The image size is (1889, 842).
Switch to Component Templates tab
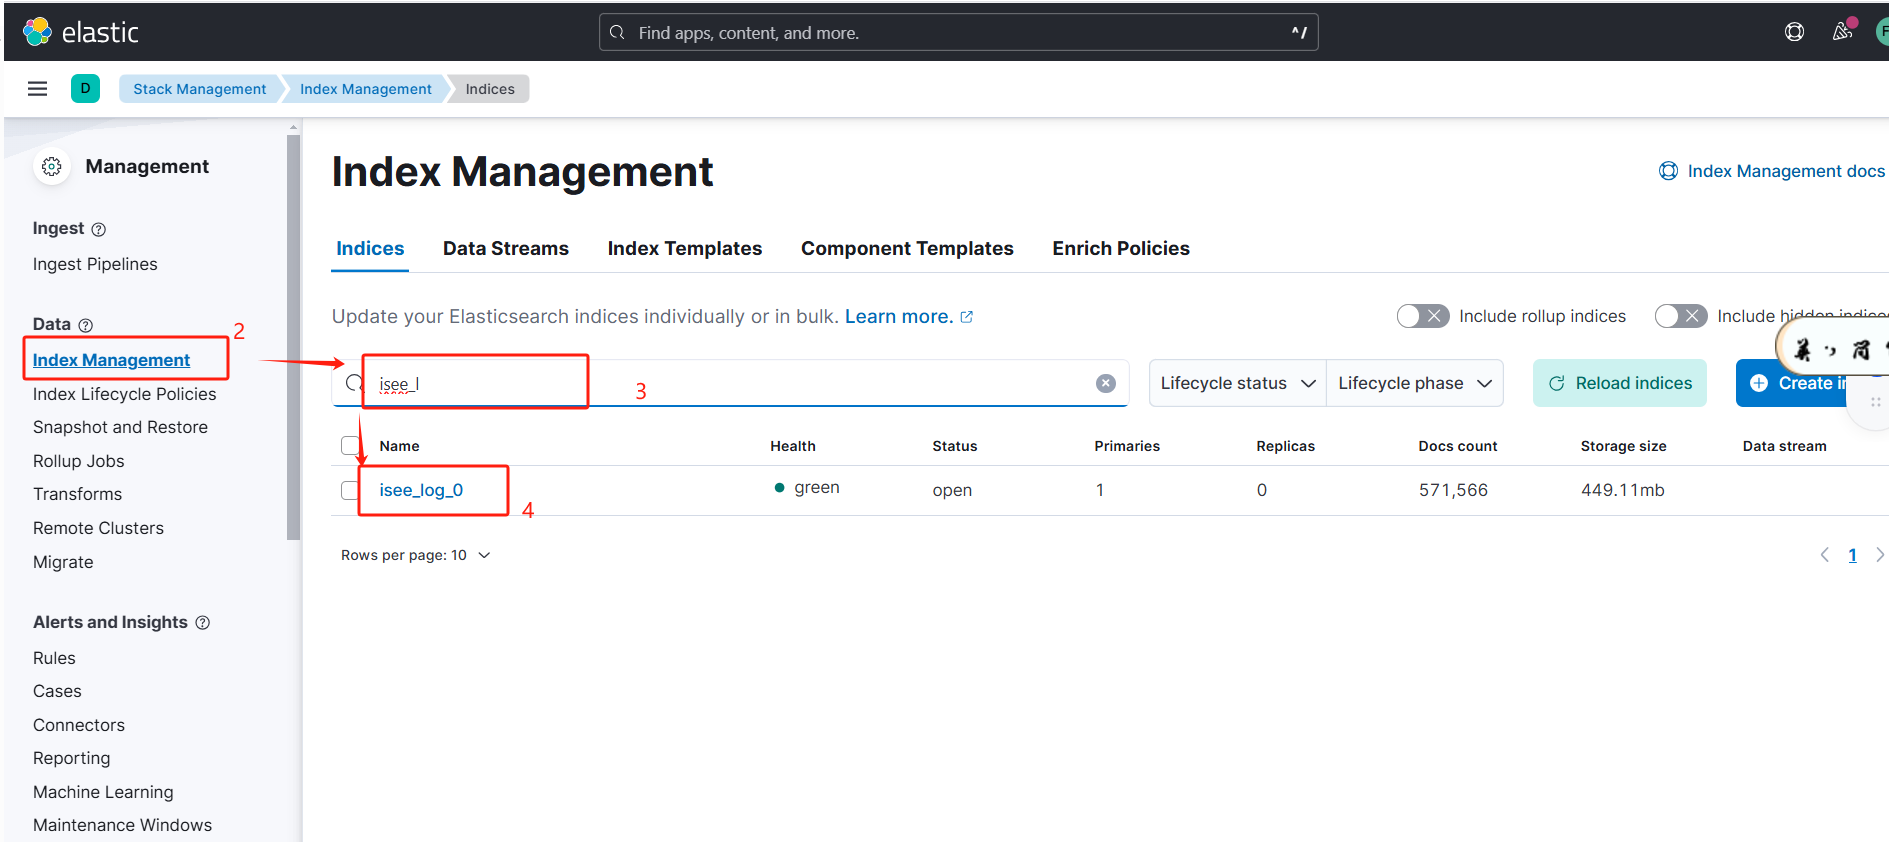pyautogui.click(x=907, y=248)
